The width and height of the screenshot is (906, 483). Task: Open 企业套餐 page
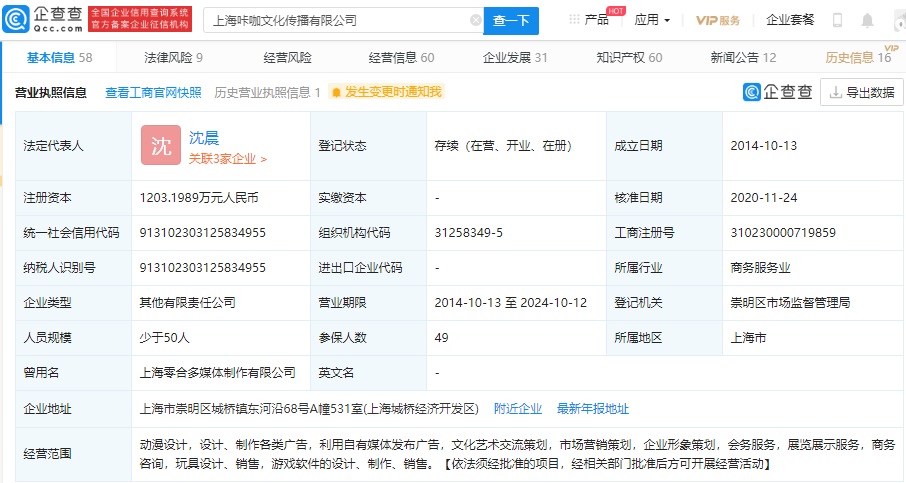point(790,20)
